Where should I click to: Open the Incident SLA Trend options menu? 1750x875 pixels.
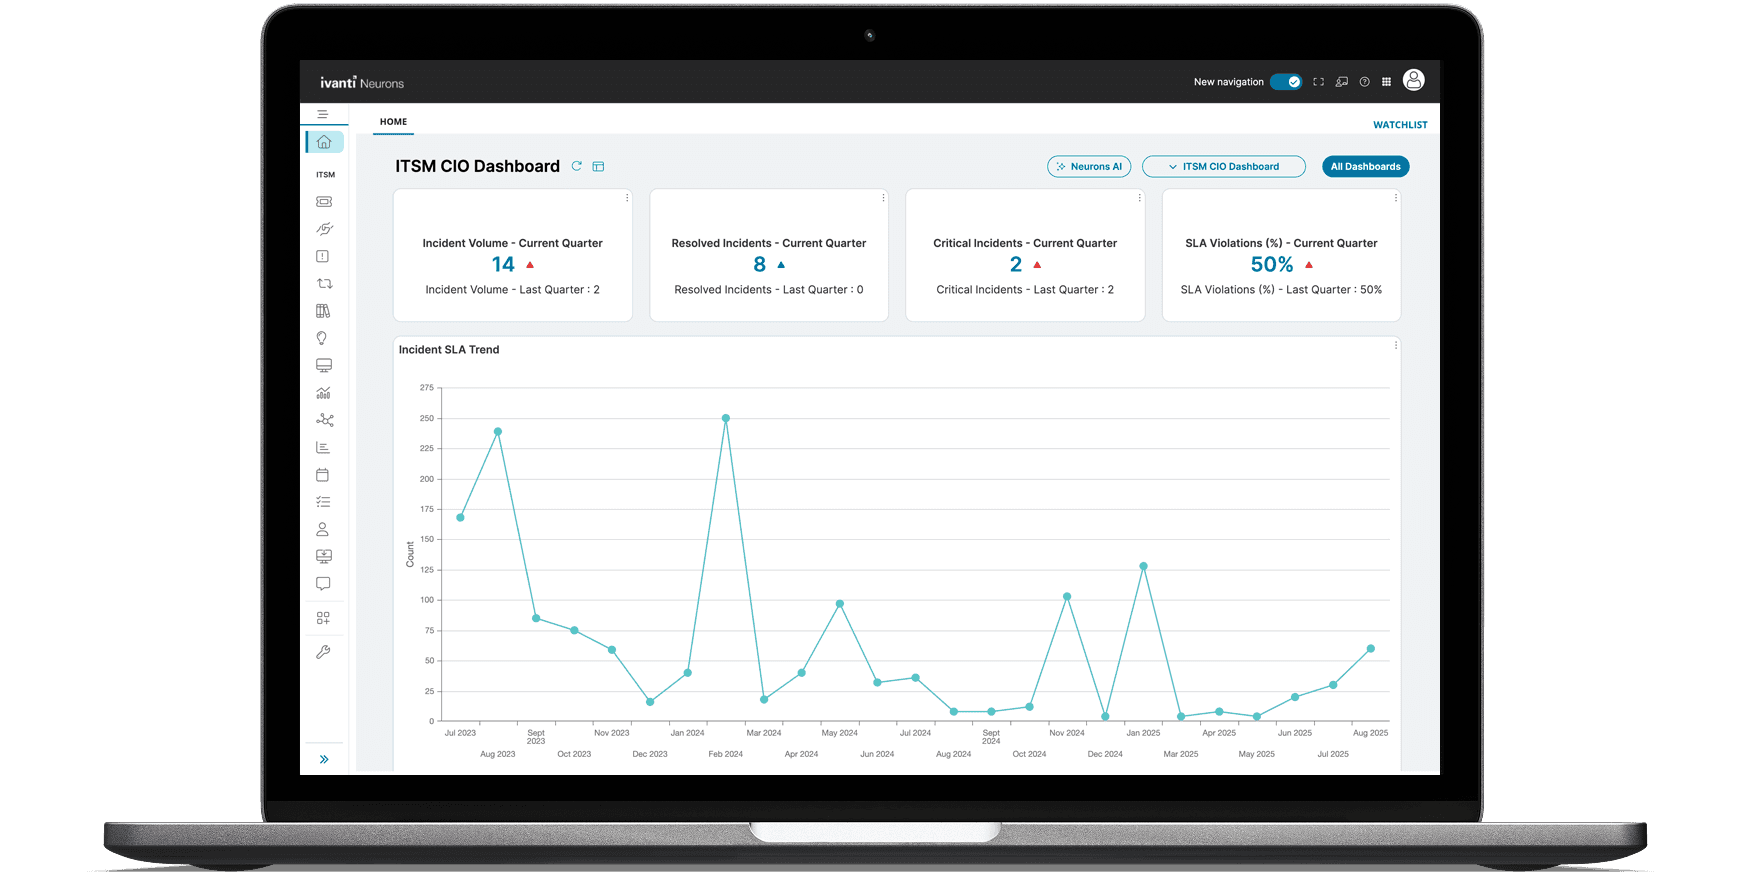tap(1395, 346)
